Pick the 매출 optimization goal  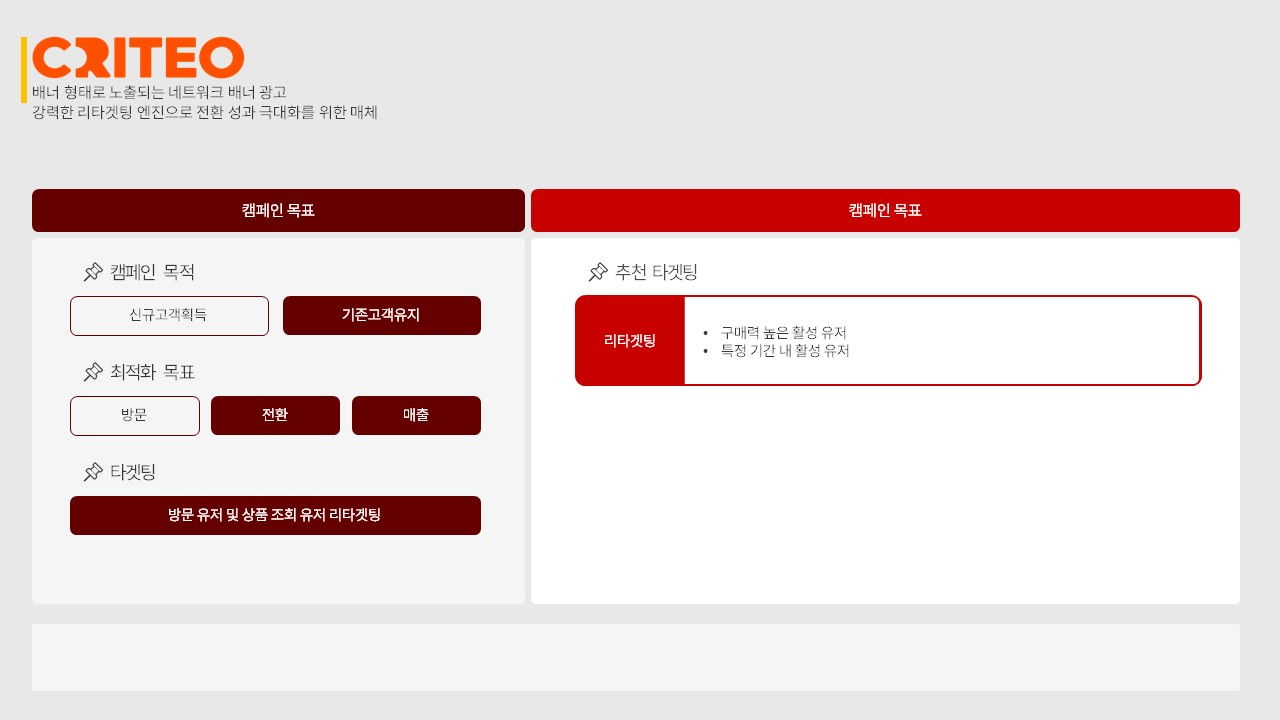coord(416,416)
